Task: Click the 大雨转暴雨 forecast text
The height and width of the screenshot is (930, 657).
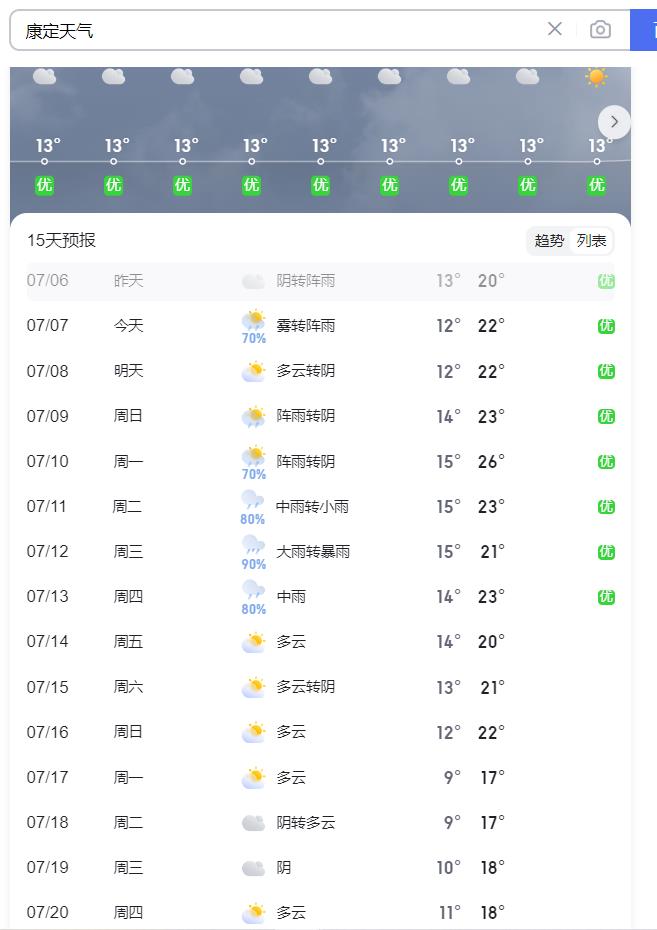Action: tap(312, 552)
